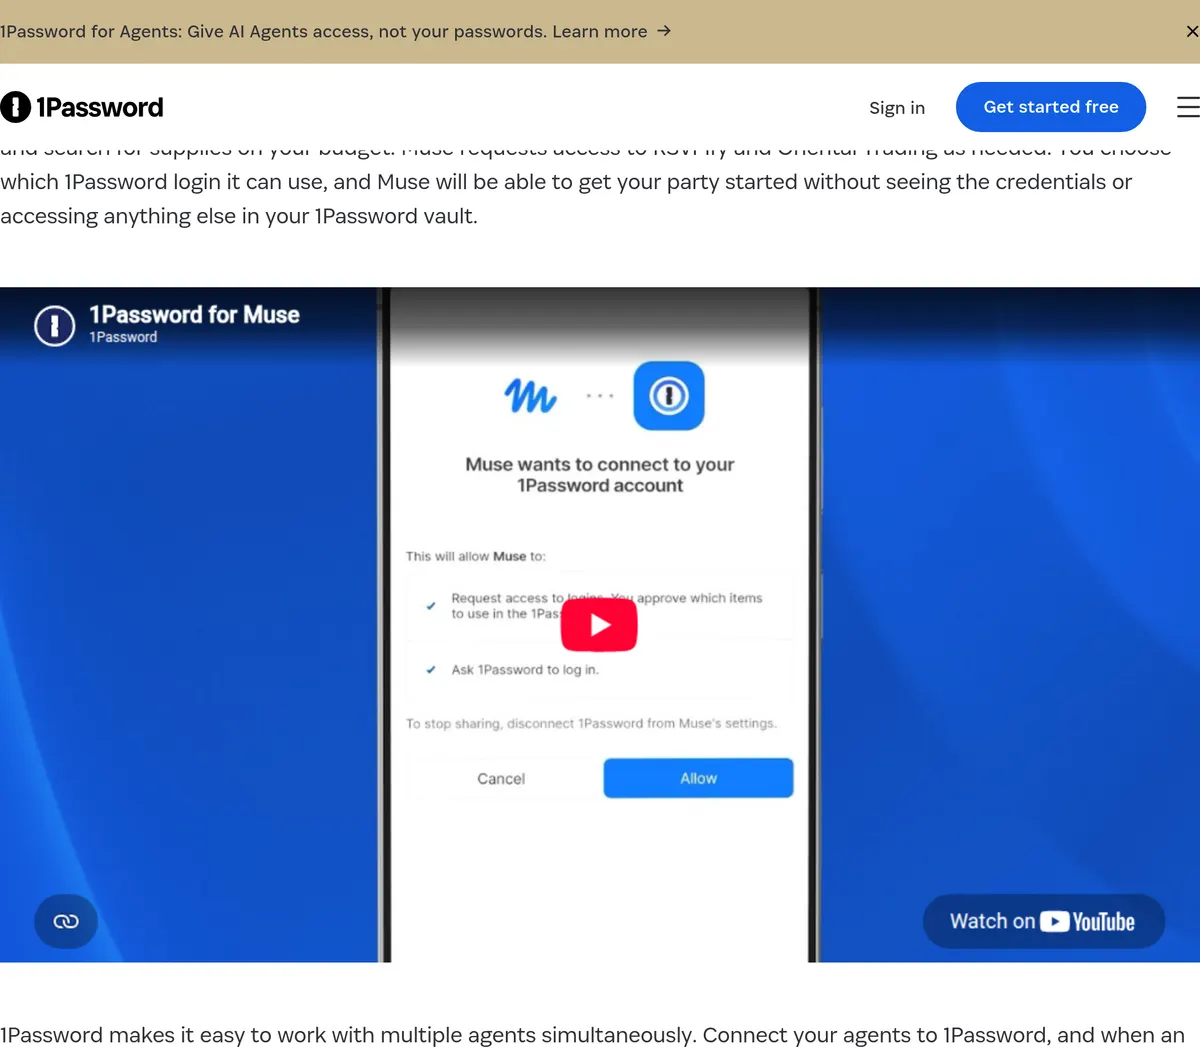Click the "Muse wants to connect" heading
1200x1049 pixels.
point(600,475)
